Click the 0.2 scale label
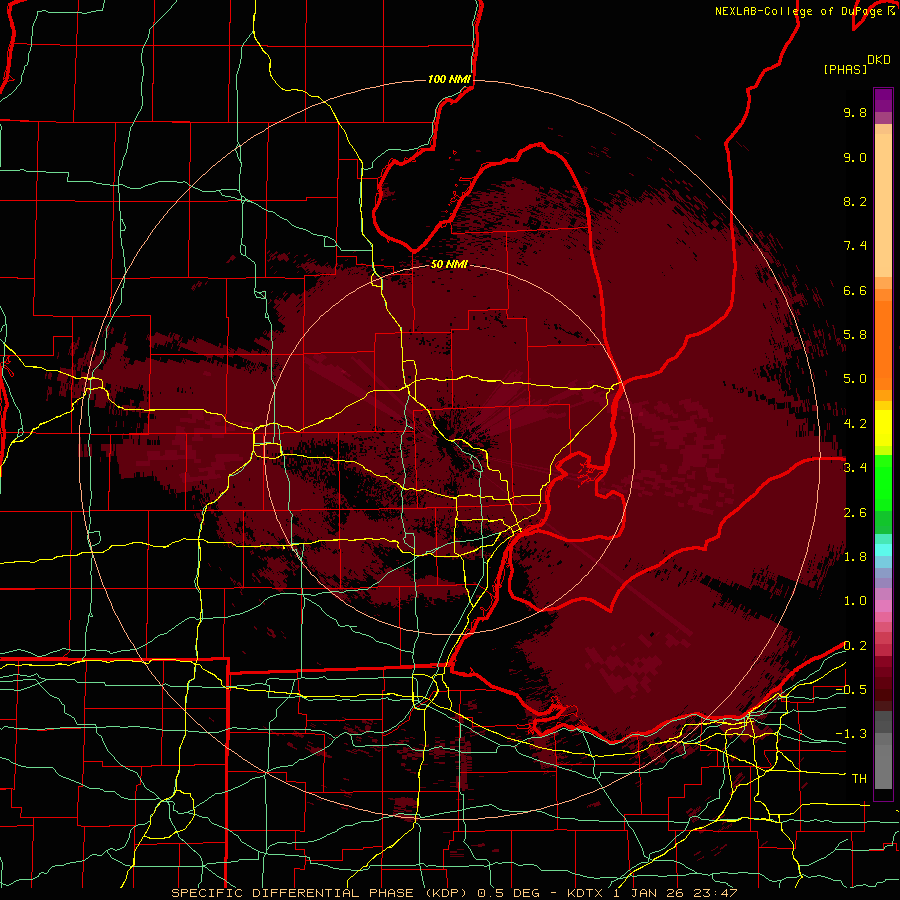This screenshot has height=900, width=900. [x=855, y=646]
